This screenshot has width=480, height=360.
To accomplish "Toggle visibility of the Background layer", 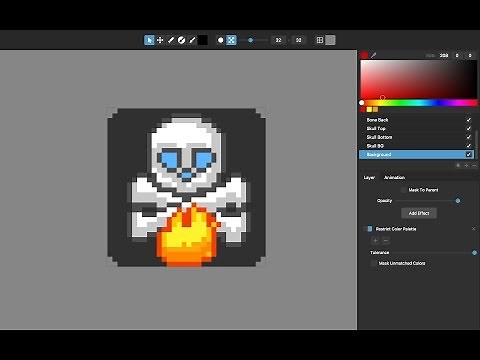I will (469, 154).
